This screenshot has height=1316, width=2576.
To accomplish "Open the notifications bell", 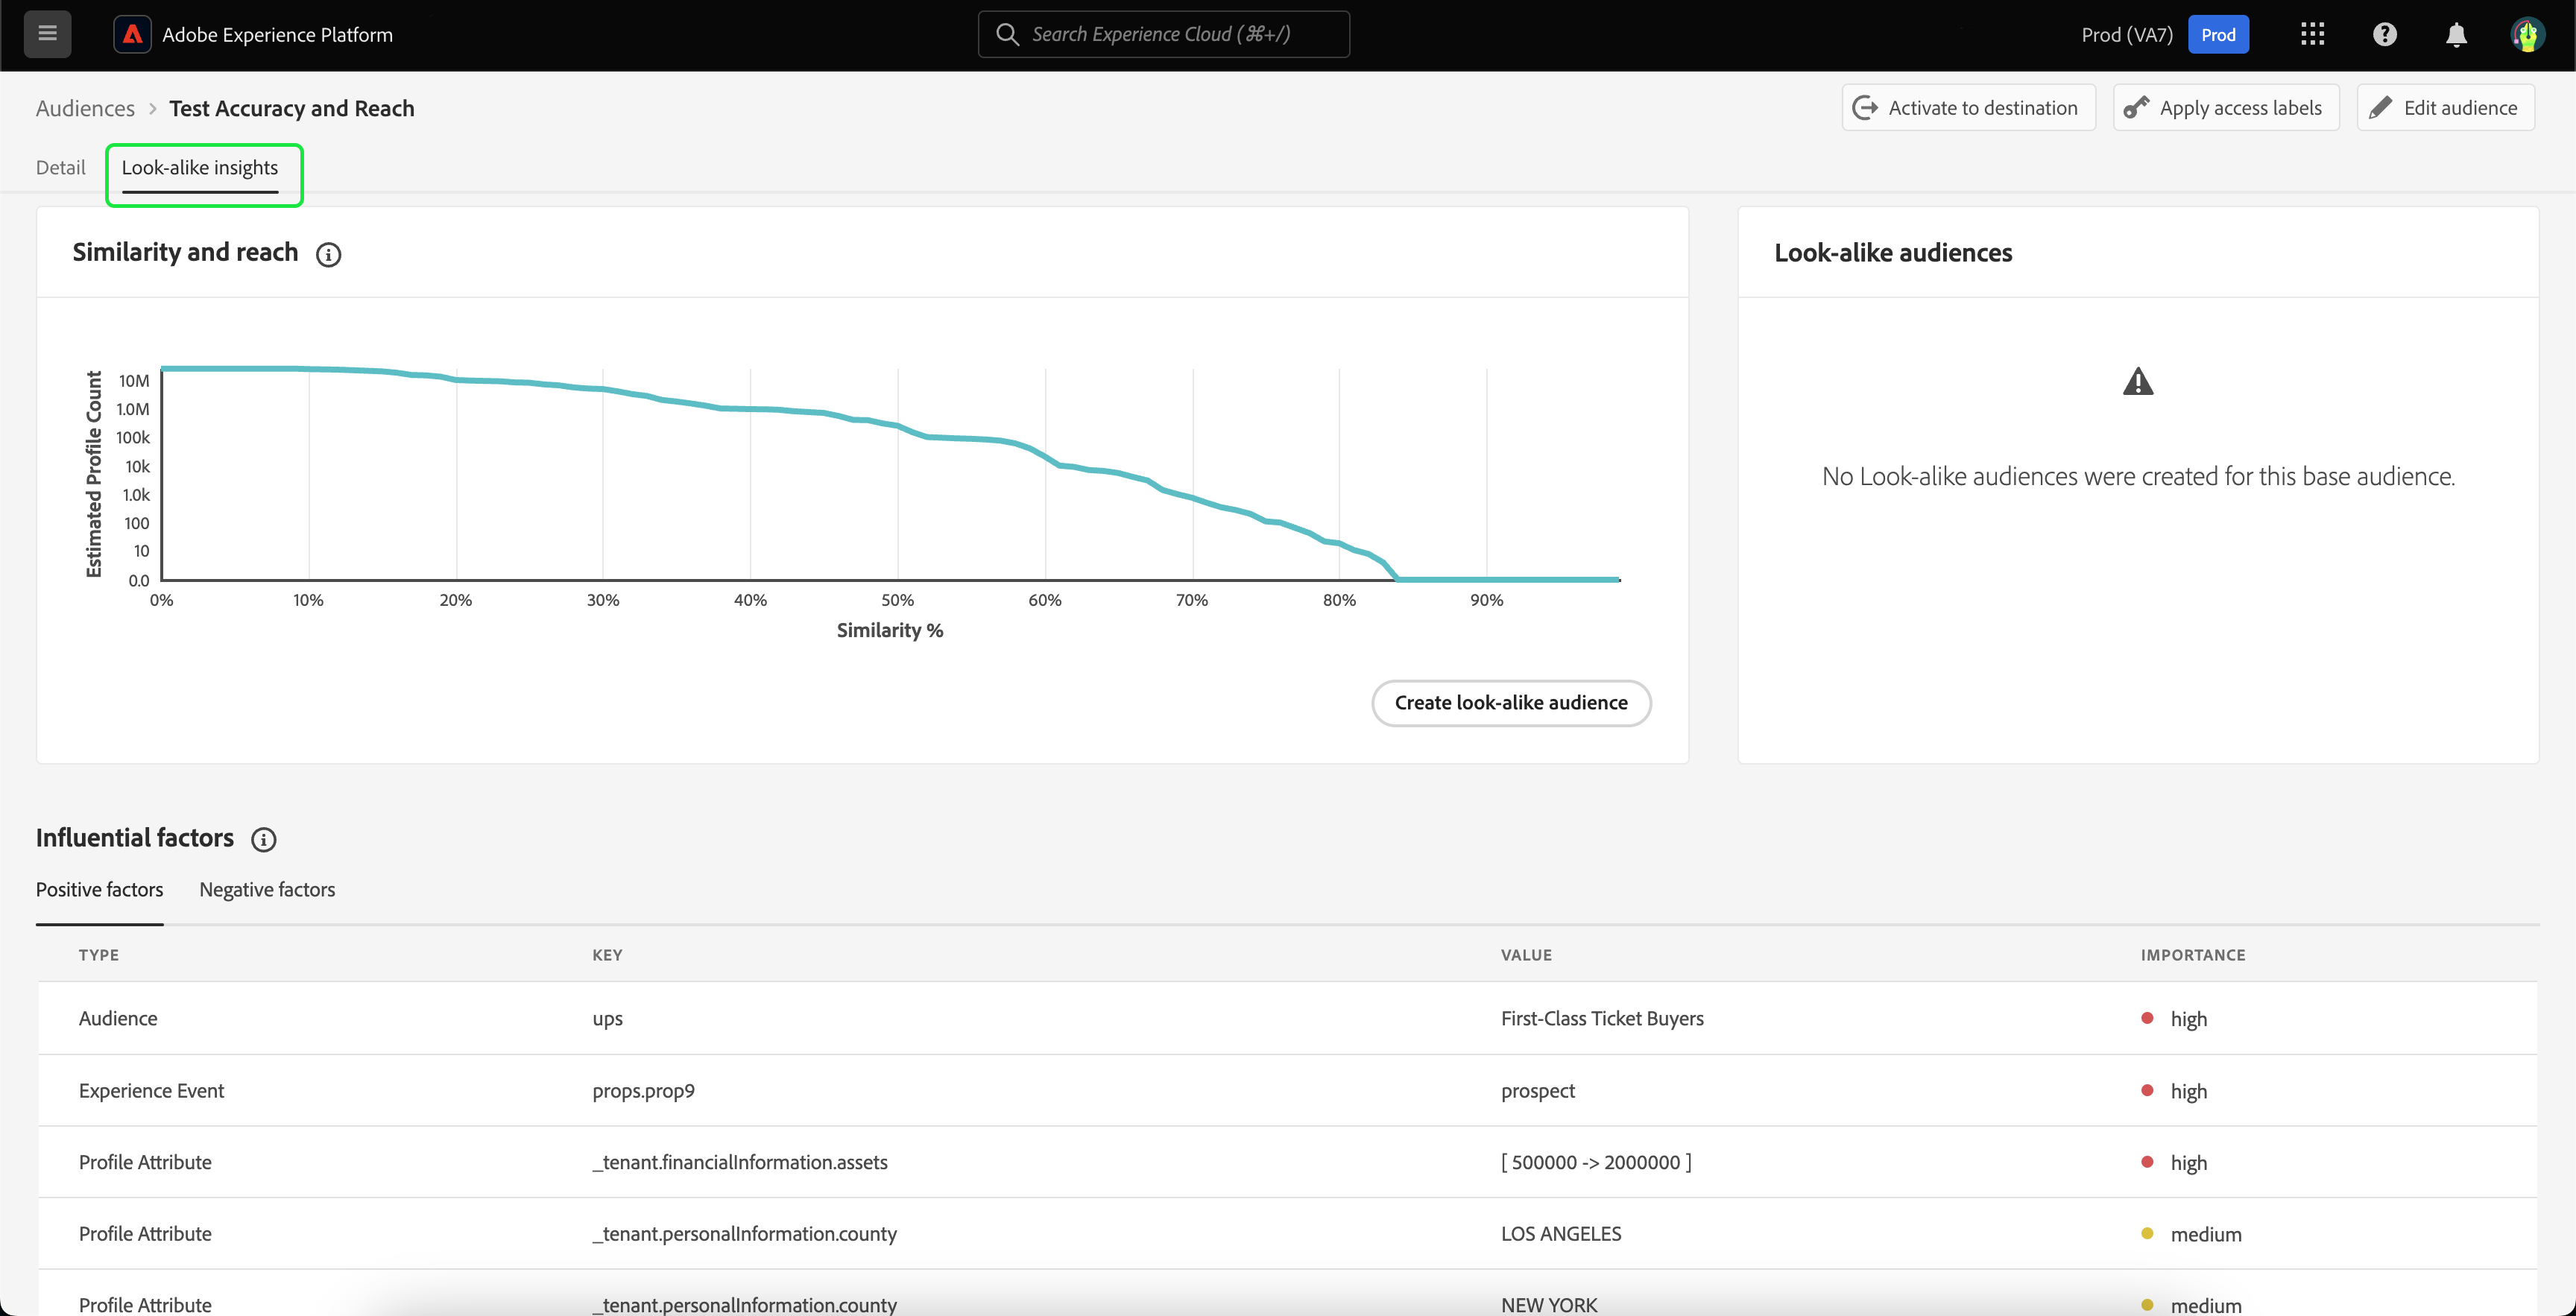I will click(2456, 34).
